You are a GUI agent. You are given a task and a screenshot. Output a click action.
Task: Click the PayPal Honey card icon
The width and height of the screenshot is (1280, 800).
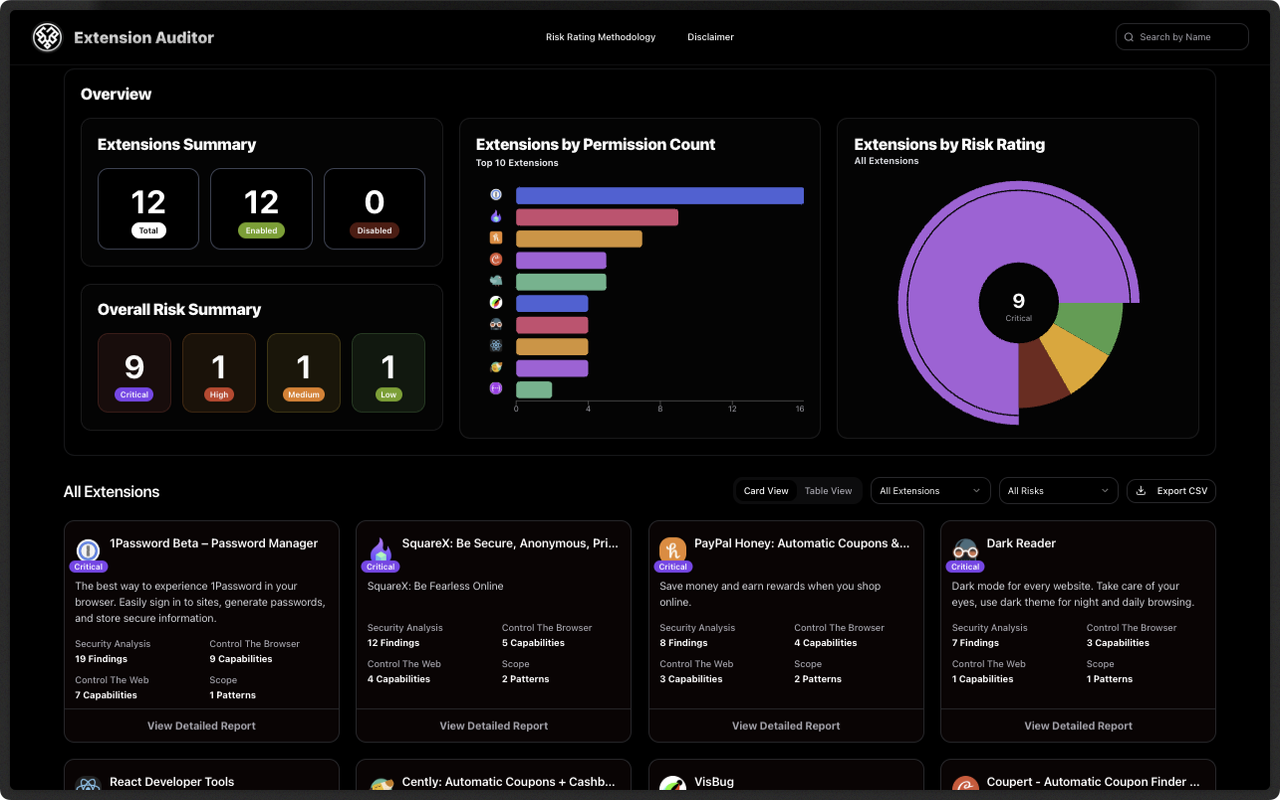tap(672, 550)
